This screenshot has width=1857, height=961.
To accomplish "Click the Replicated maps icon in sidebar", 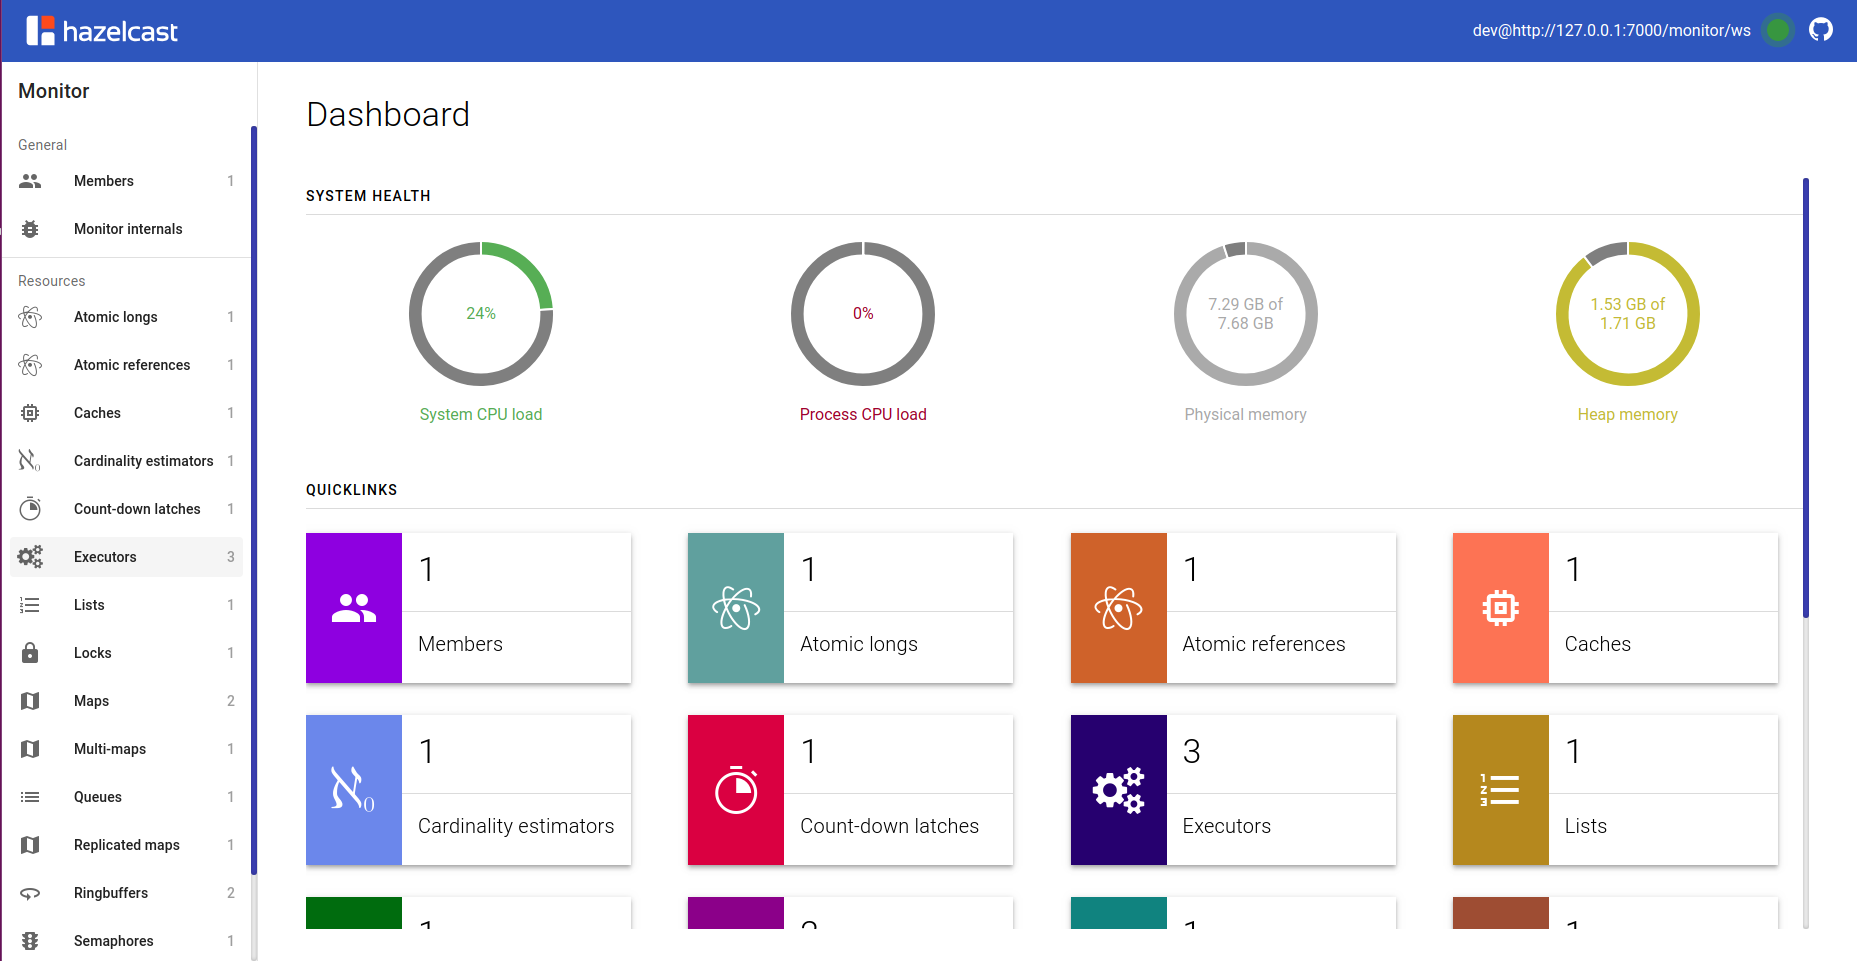I will (30, 845).
